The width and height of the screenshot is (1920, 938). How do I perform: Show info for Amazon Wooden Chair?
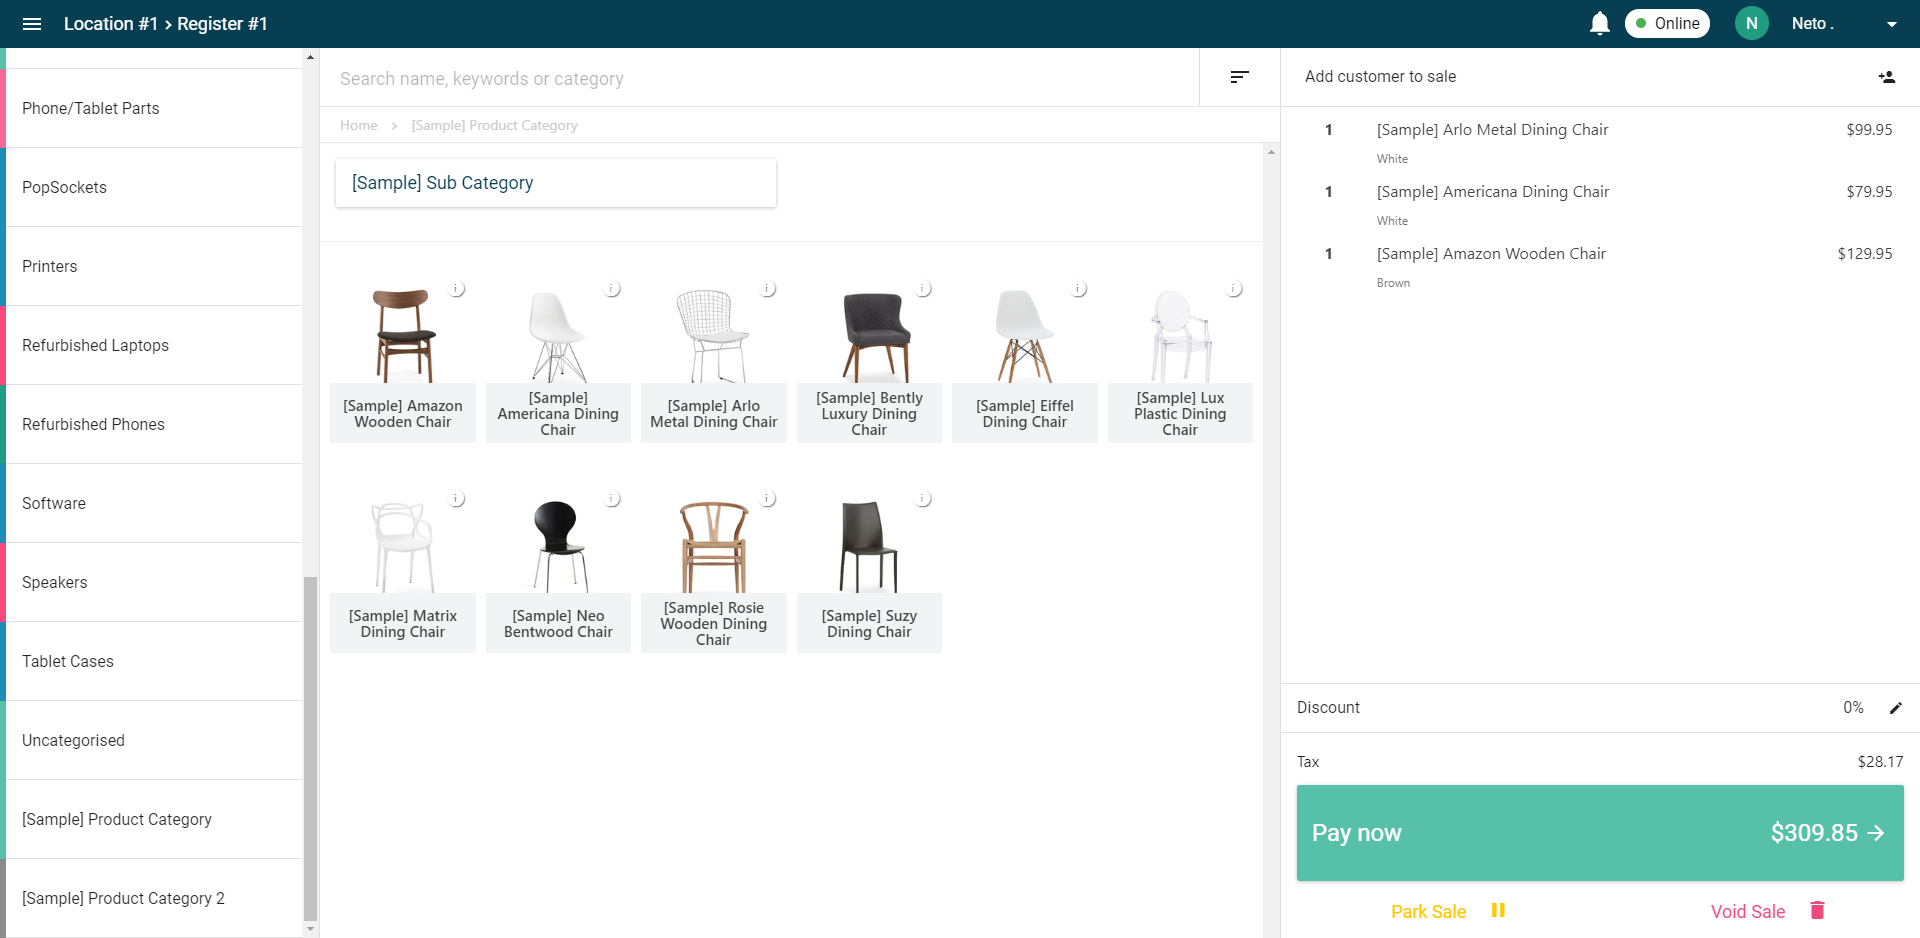point(457,289)
